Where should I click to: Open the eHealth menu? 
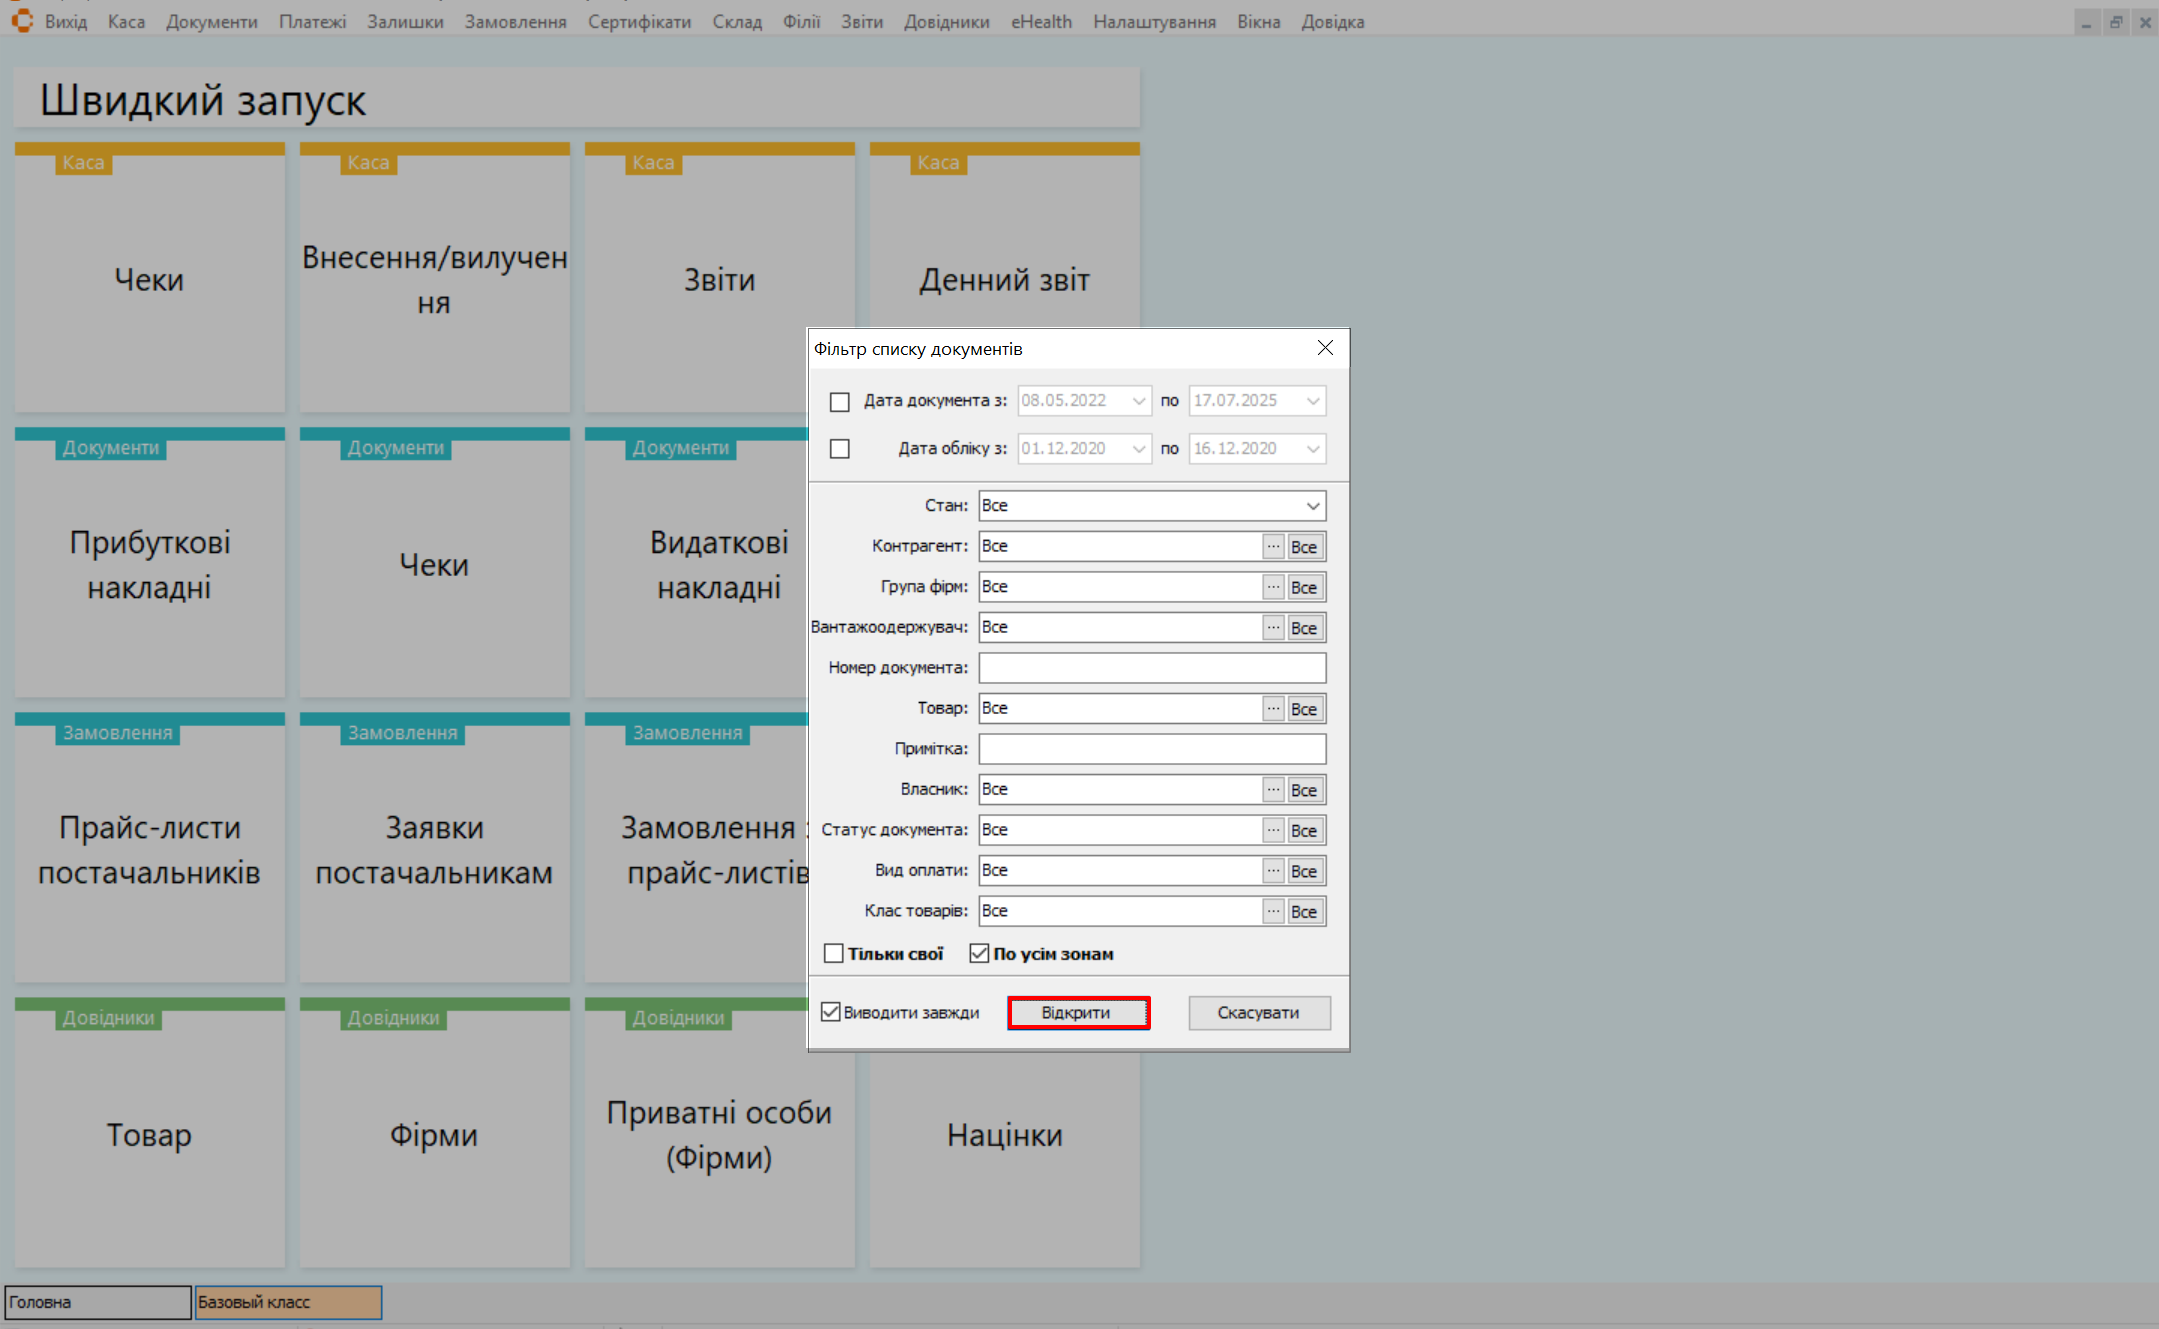[1040, 22]
